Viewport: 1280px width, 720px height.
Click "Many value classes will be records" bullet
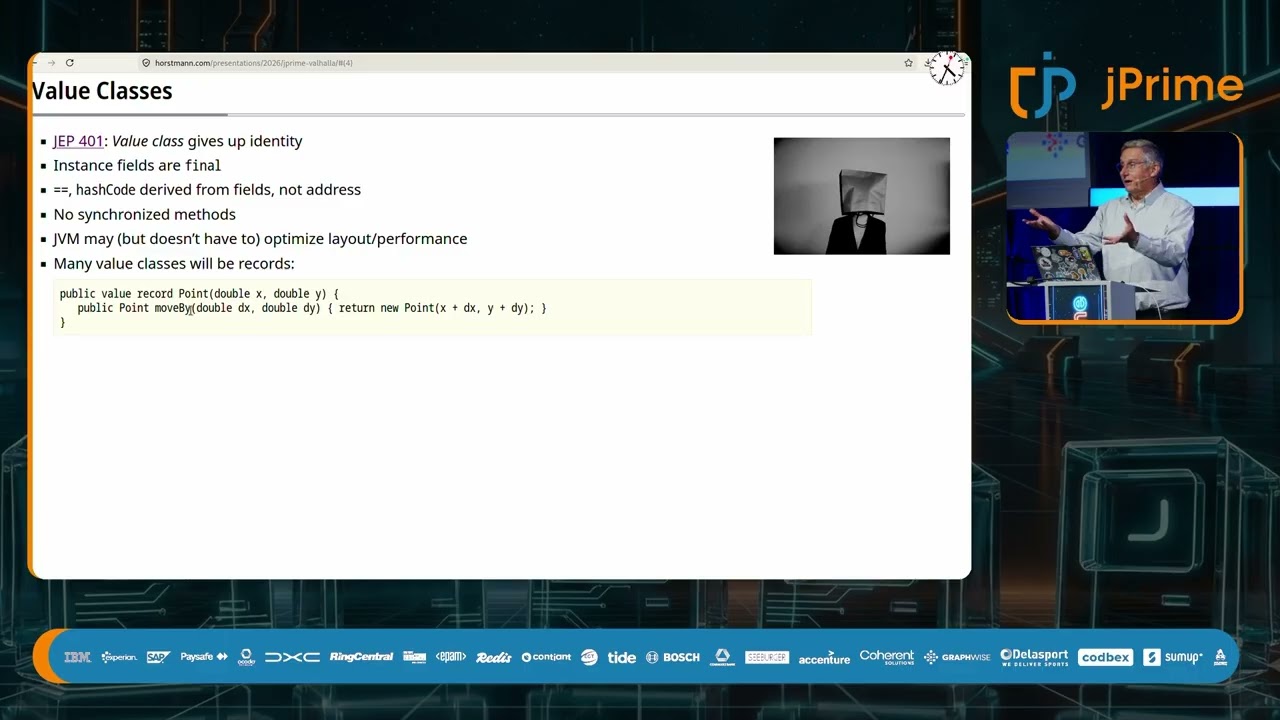pyautogui.click(x=174, y=264)
